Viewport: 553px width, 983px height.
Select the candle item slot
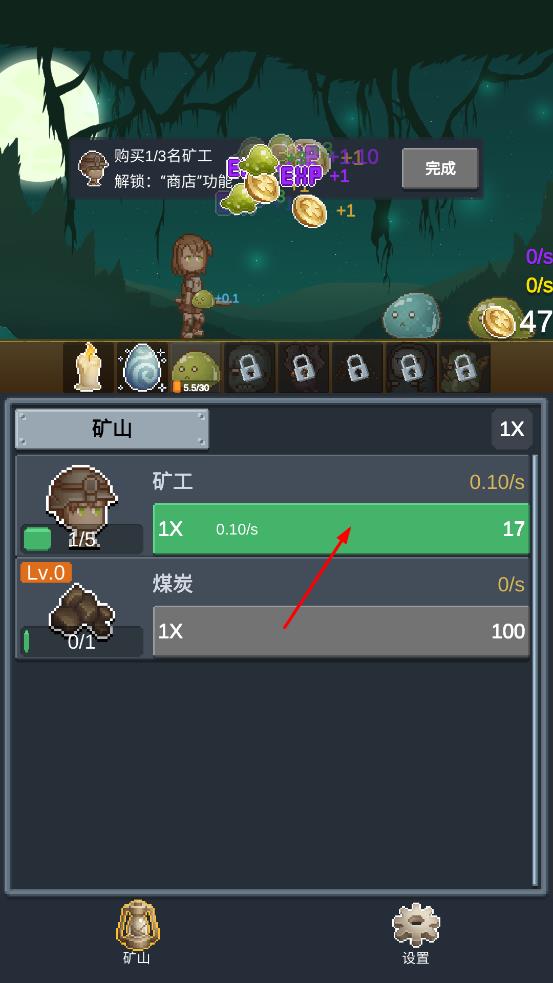point(88,367)
